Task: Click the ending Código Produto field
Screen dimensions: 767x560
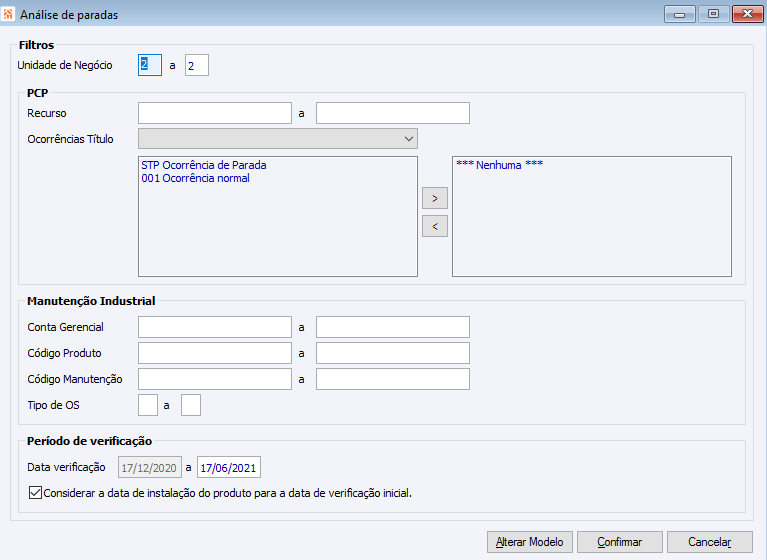Action: (x=393, y=353)
